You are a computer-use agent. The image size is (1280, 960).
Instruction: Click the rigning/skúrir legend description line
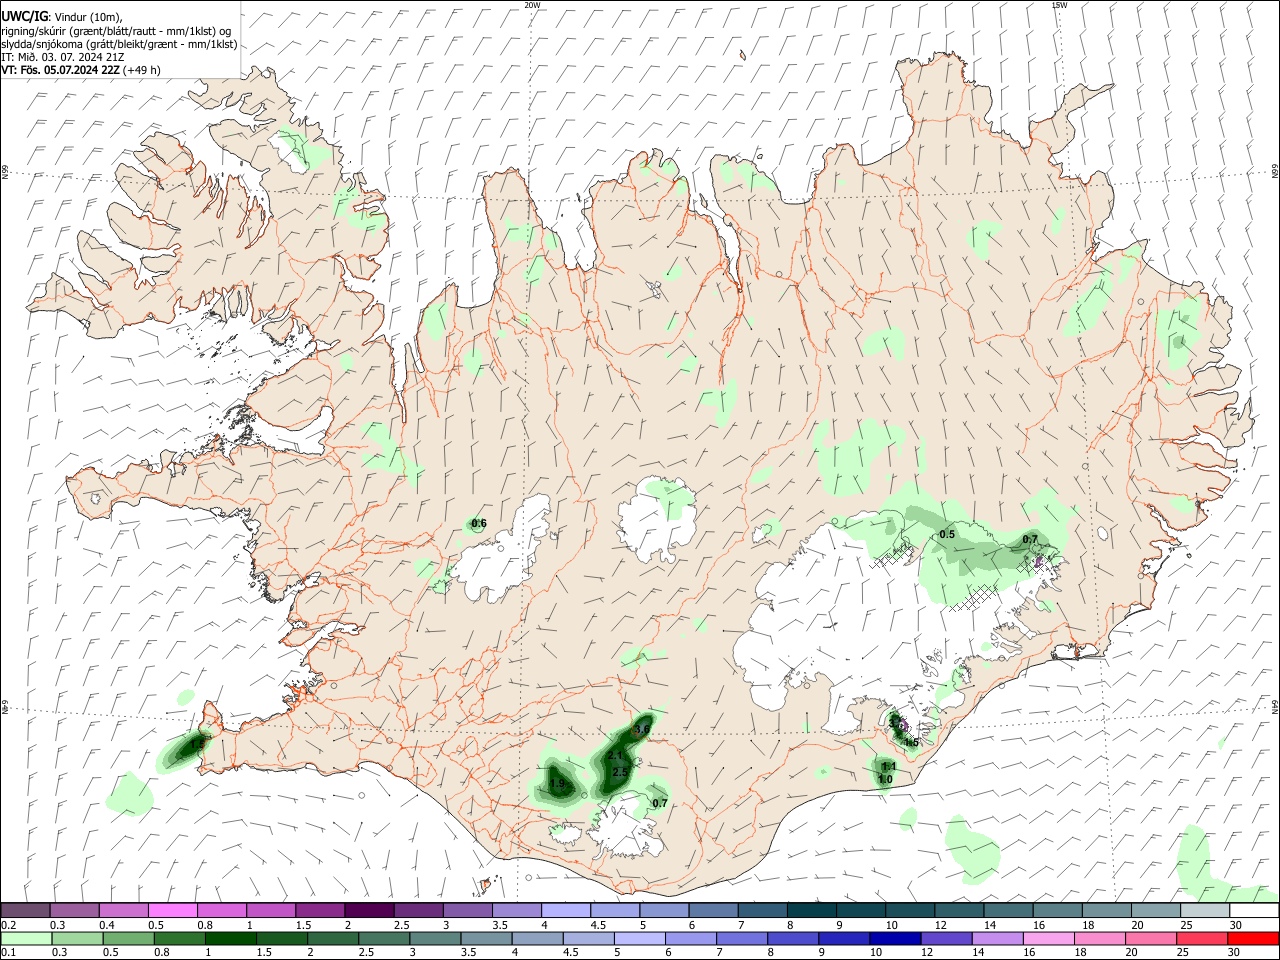[116, 30]
